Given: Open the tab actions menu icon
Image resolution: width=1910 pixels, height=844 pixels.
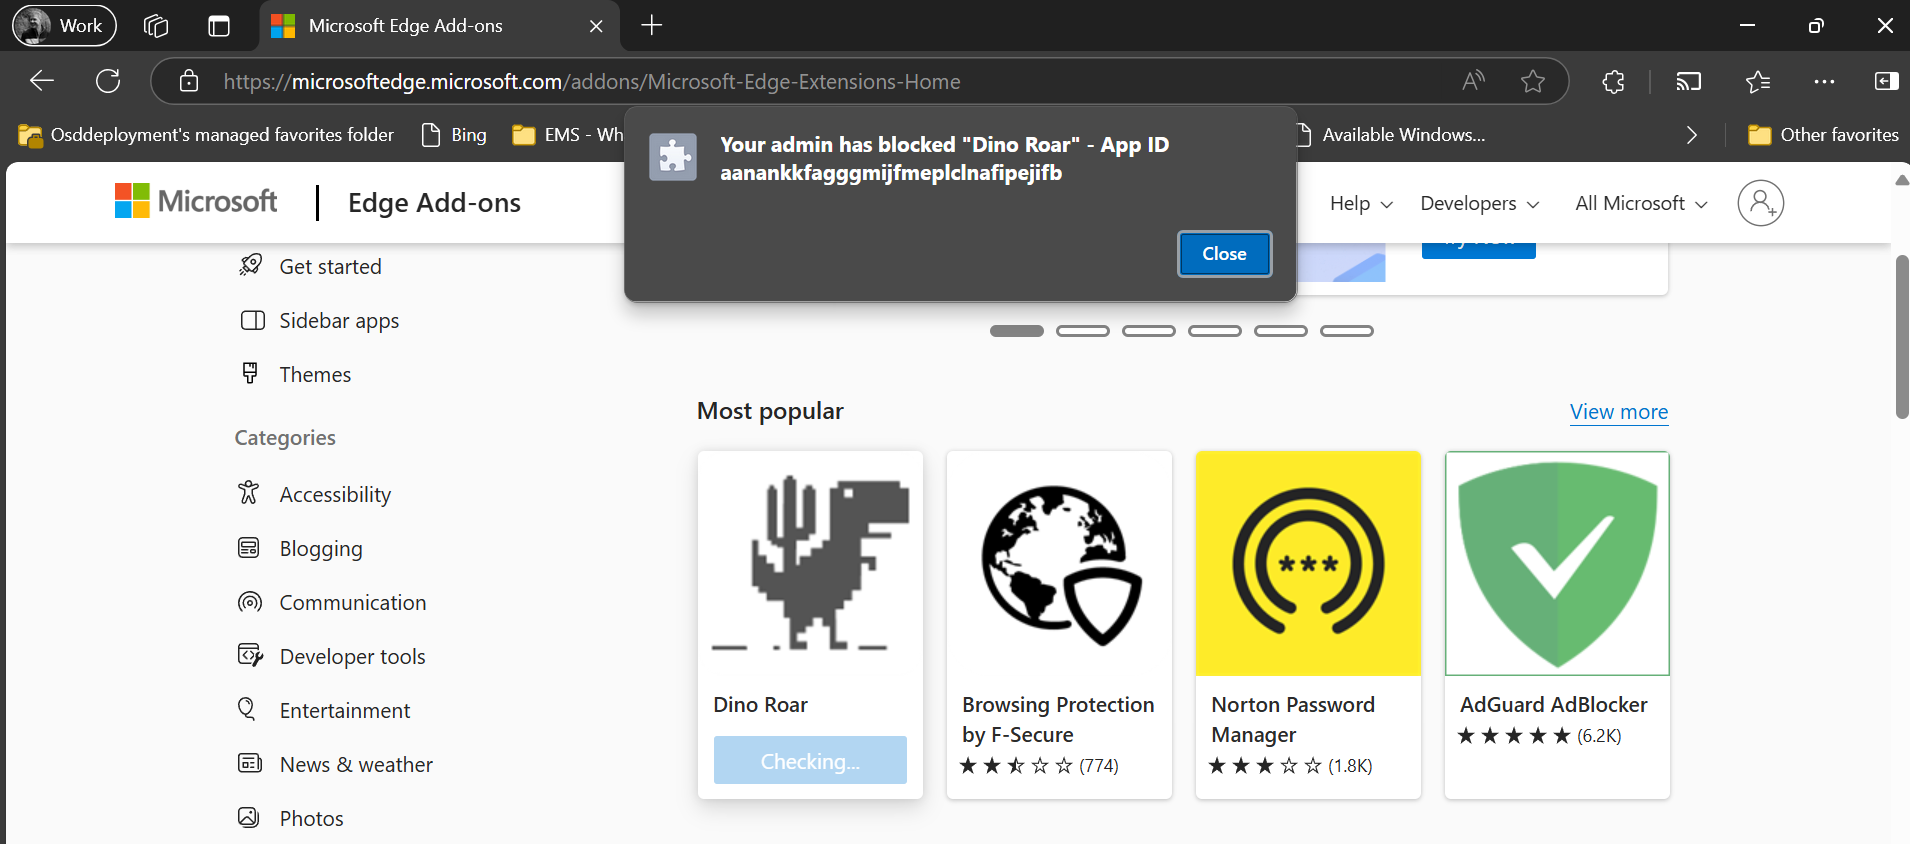Looking at the screenshot, I should [219, 26].
